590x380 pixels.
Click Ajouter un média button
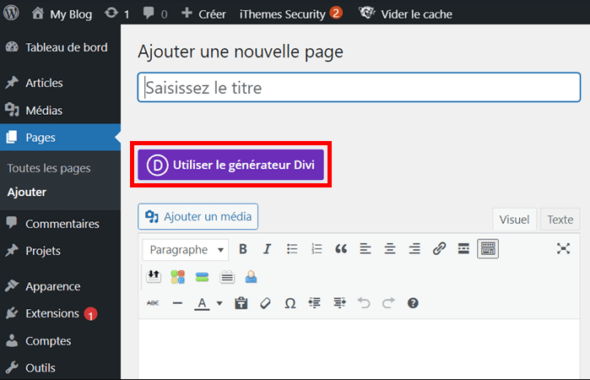point(198,217)
